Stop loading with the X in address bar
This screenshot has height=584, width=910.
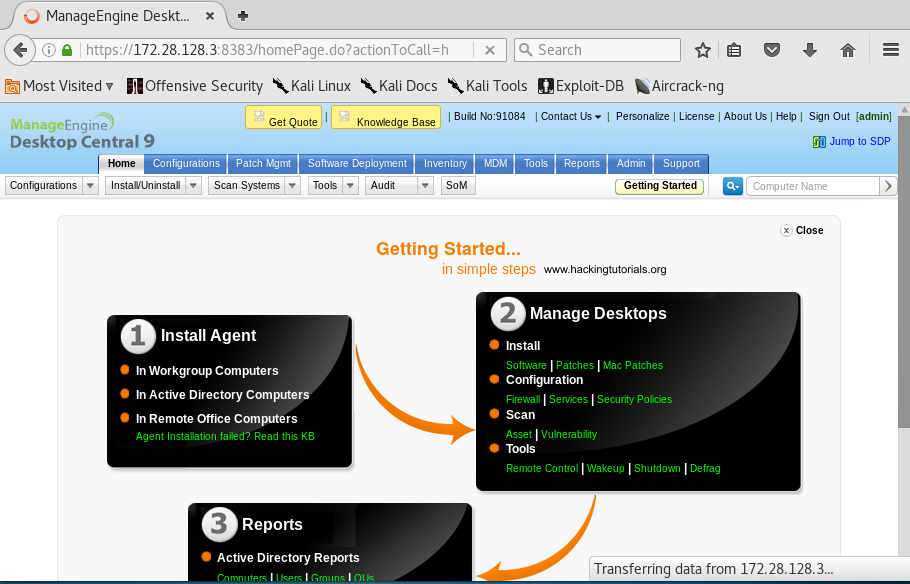click(490, 50)
